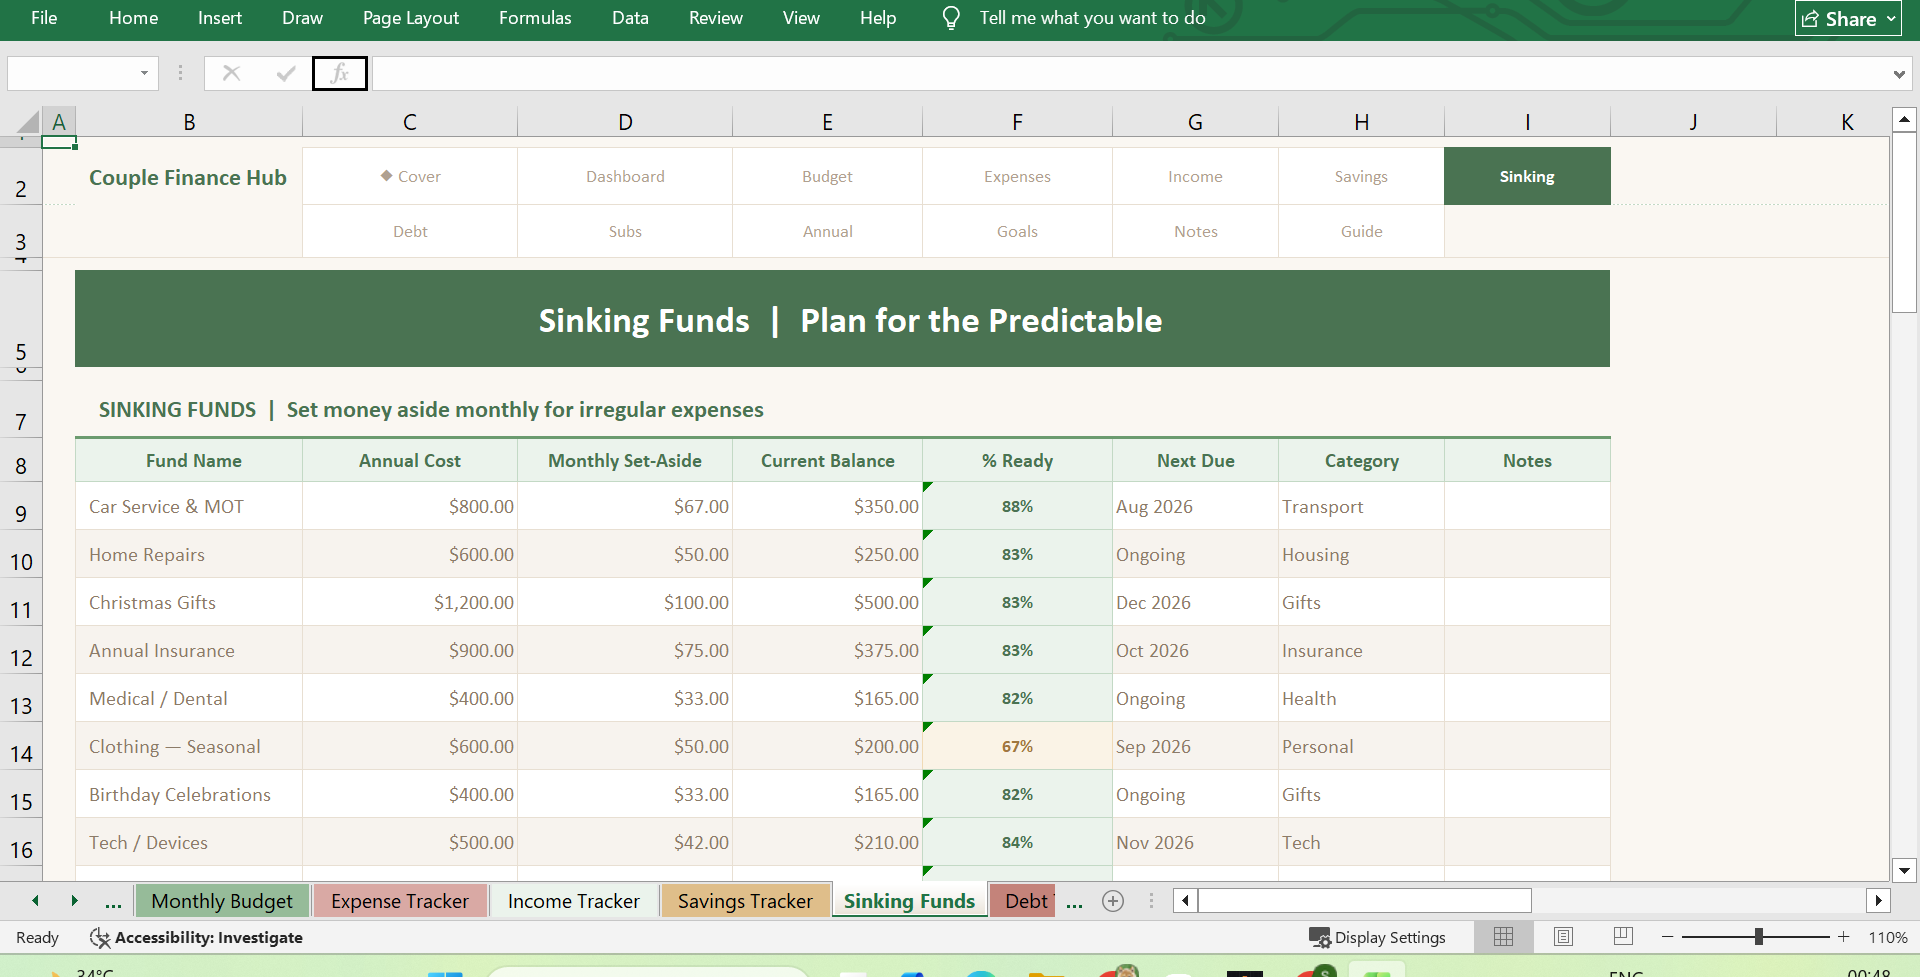The image size is (1920, 977).
Task: Open the Review ribbon tab
Action: [x=716, y=18]
